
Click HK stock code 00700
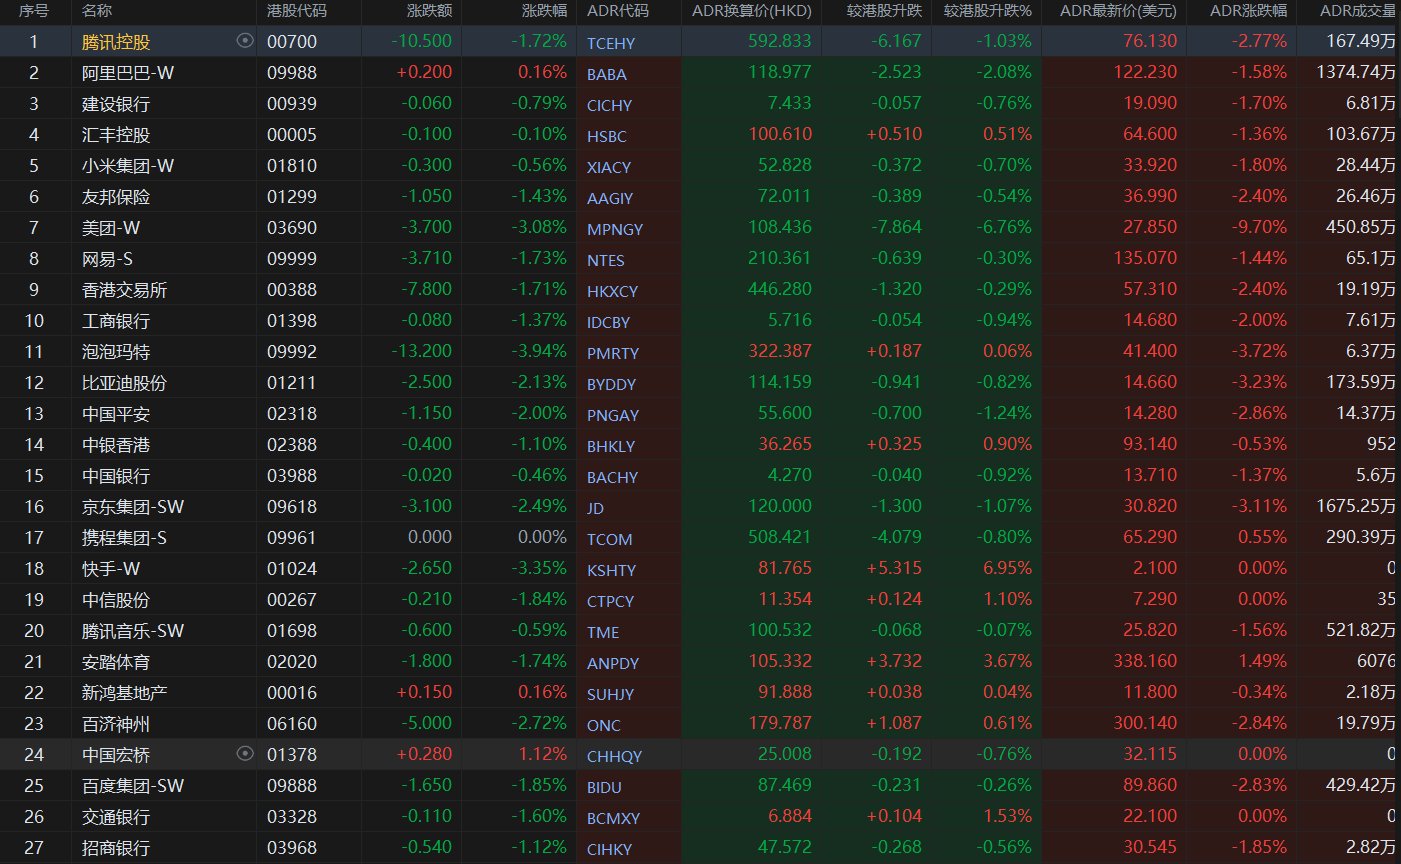click(x=292, y=42)
